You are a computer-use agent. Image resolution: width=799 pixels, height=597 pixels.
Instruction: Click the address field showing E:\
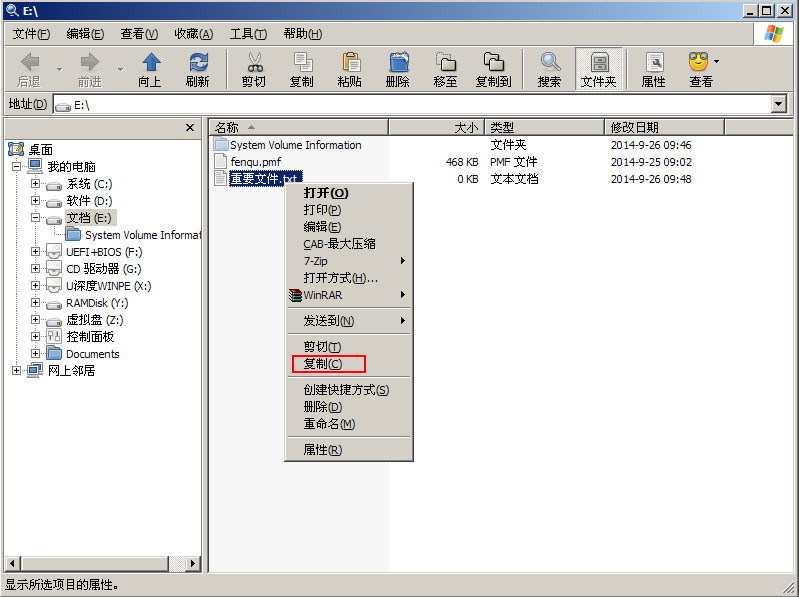[412, 105]
